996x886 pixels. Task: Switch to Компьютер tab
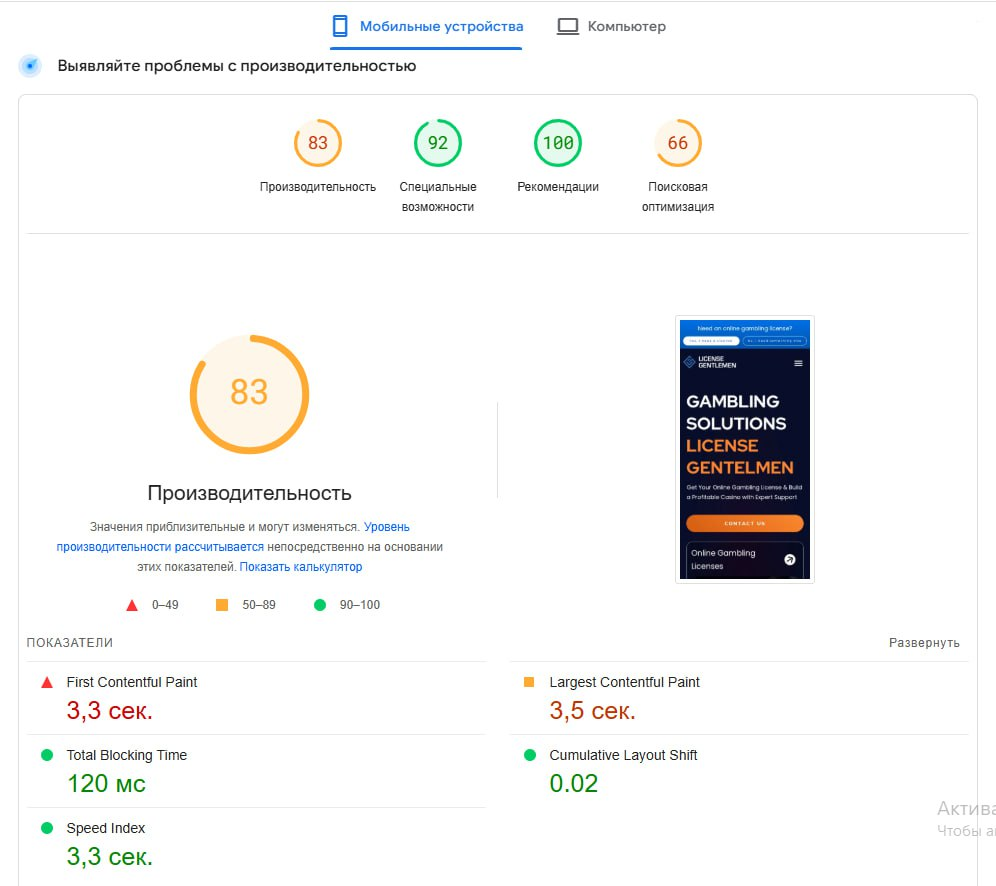626,27
